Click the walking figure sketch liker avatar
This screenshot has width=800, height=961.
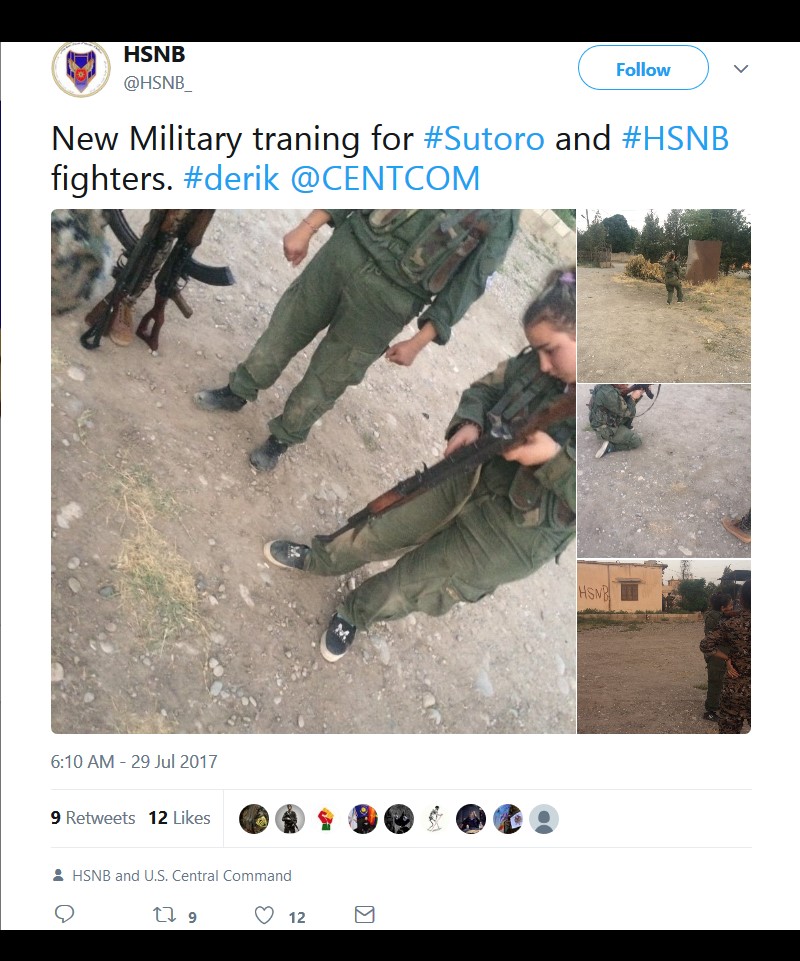435,819
